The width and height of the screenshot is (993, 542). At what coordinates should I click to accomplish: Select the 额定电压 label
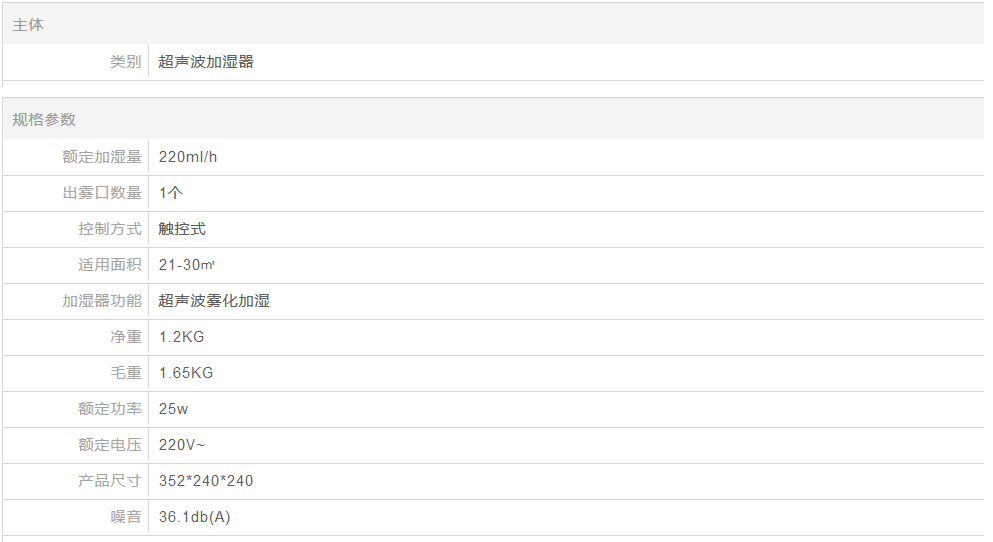(x=110, y=445)
